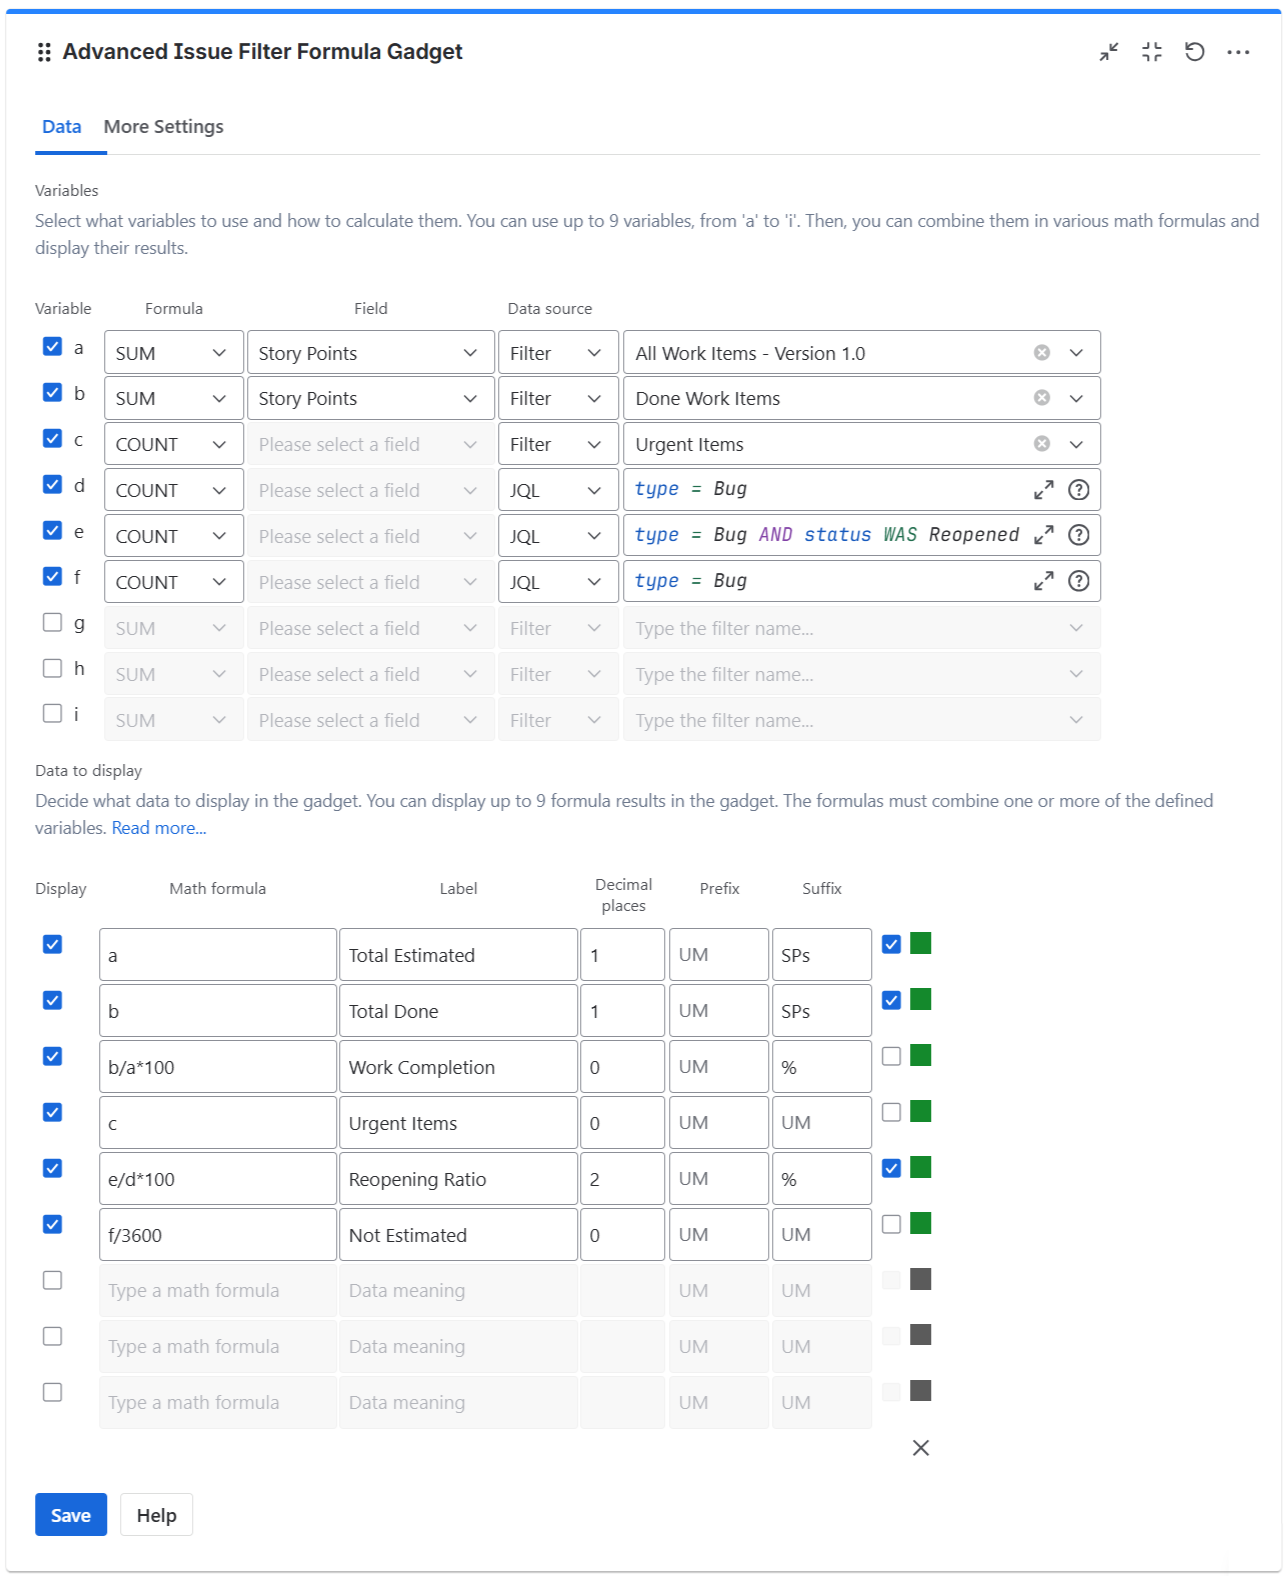Screen dimensions: 1288x1576
Task: Open the SUM formula dropdown for variable a
Action: [173, 353]
